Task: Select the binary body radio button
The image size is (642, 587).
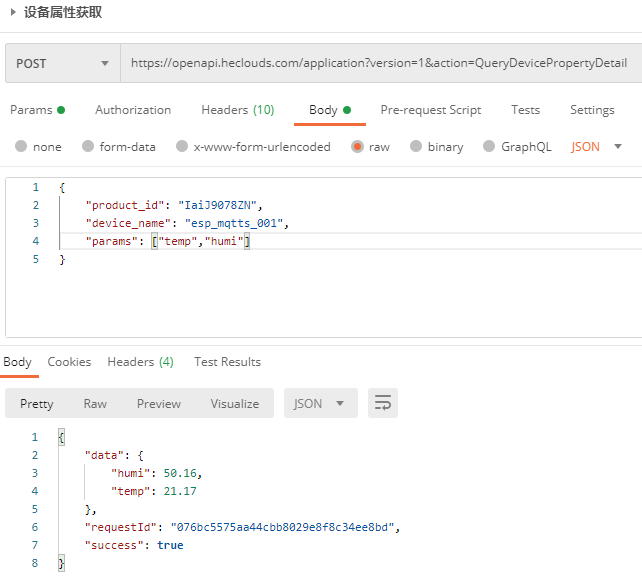Action: 416,147
